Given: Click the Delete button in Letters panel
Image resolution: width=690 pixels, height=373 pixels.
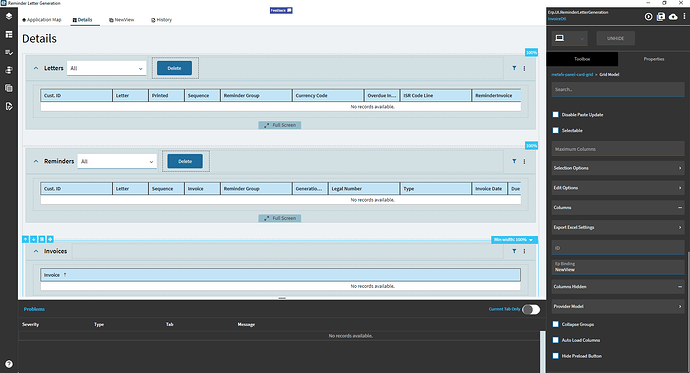Looking at the screenshot, I should coord(174,68).
